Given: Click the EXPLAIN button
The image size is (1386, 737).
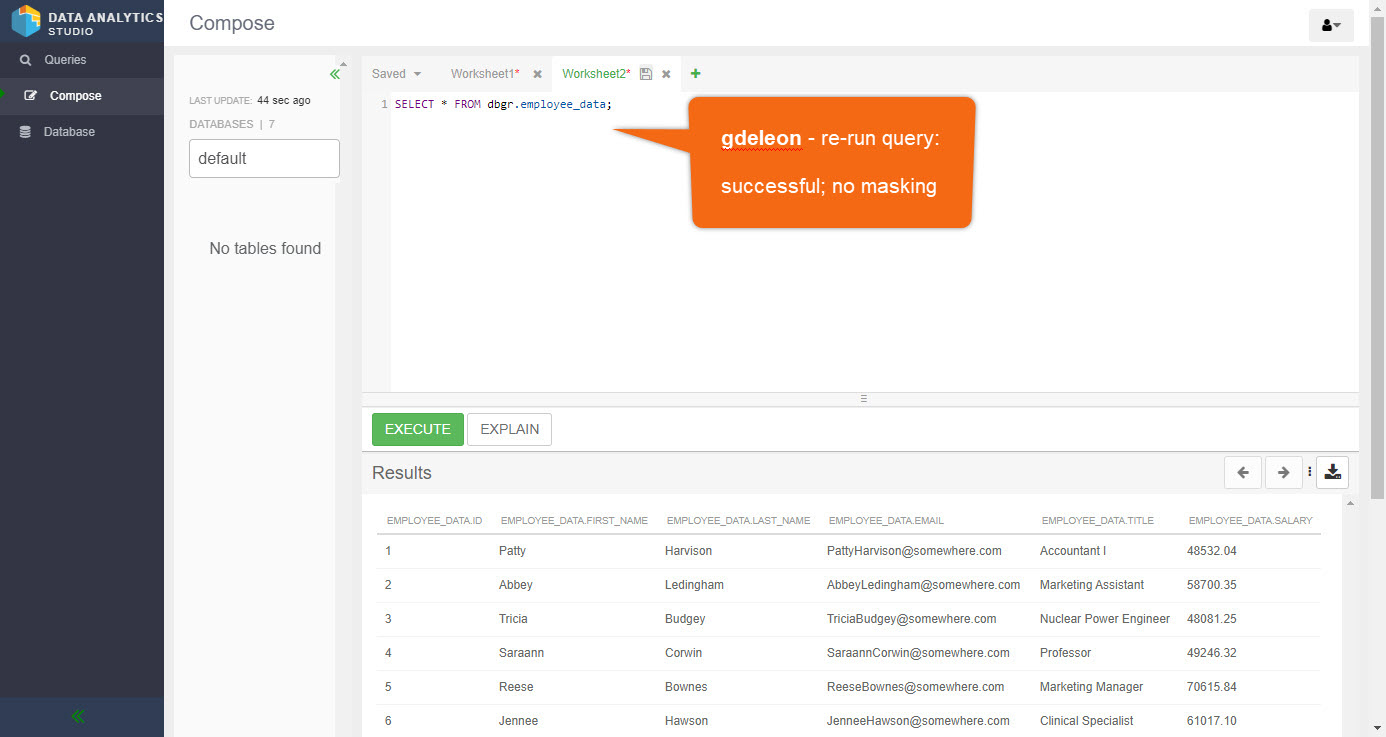Looking at the screenshot, I should [509, 429].
